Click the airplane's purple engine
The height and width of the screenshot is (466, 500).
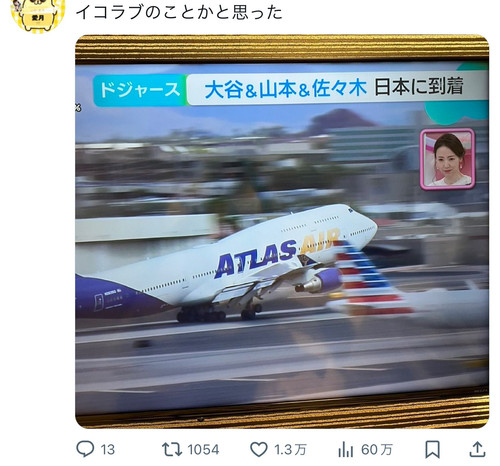click(319, 281)
